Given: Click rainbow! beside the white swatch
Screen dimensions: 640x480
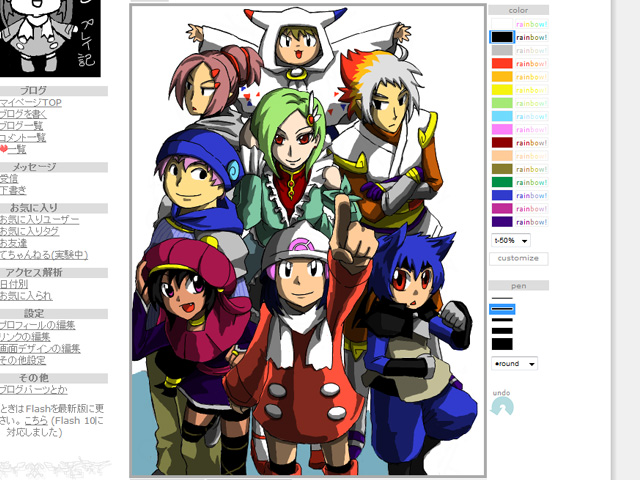Looking at the screenshot, I should pos(531,24).
